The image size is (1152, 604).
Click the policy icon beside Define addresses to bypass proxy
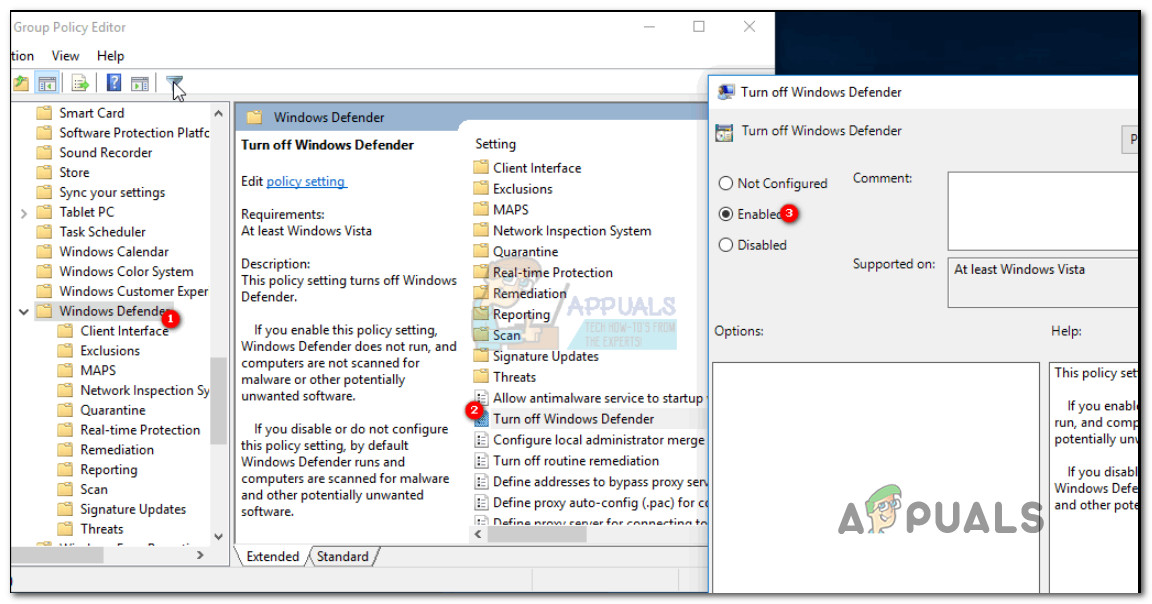pyautogui.click(x=481, y=481)
